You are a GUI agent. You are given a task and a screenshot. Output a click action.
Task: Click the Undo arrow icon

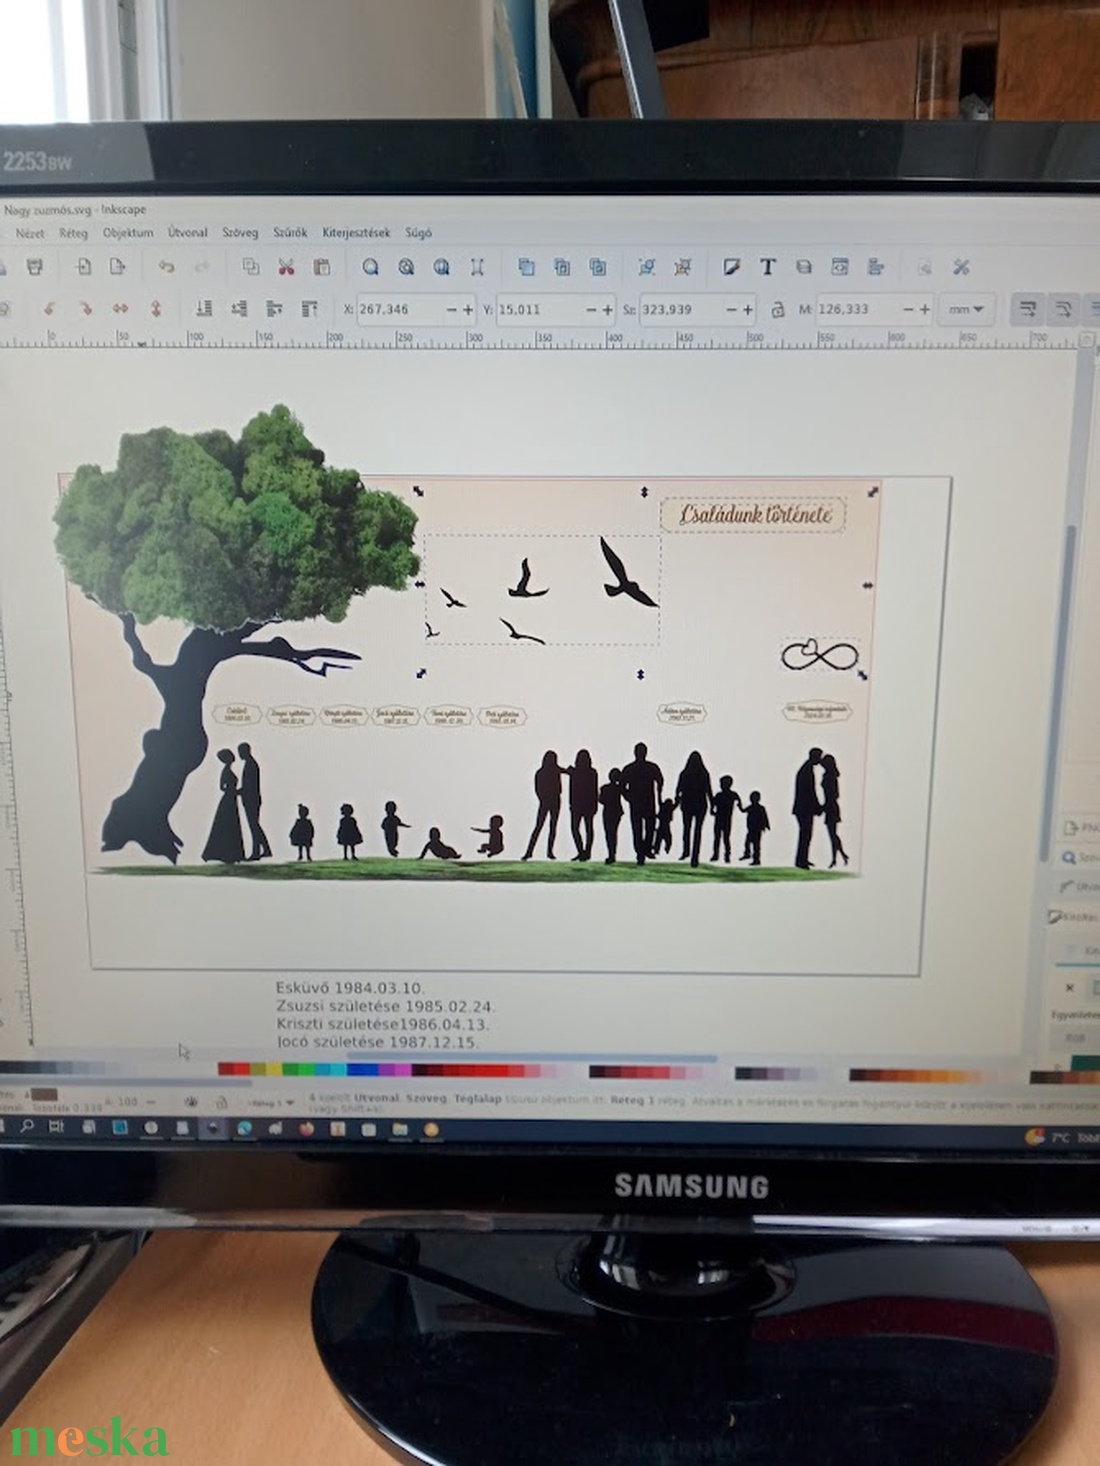pyautogui.click(x=166, y=267)
